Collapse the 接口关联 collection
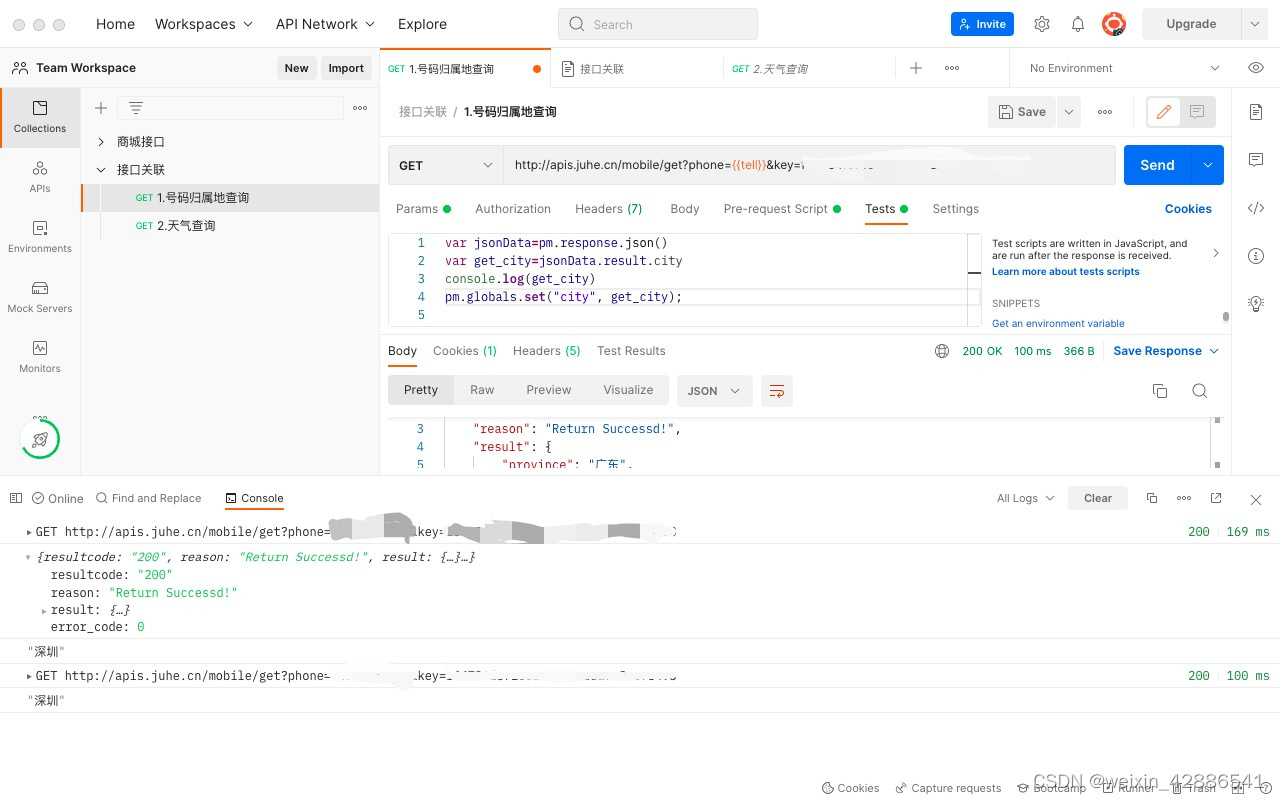Viewport: 1280px width, 800px height. click(101, 170)
